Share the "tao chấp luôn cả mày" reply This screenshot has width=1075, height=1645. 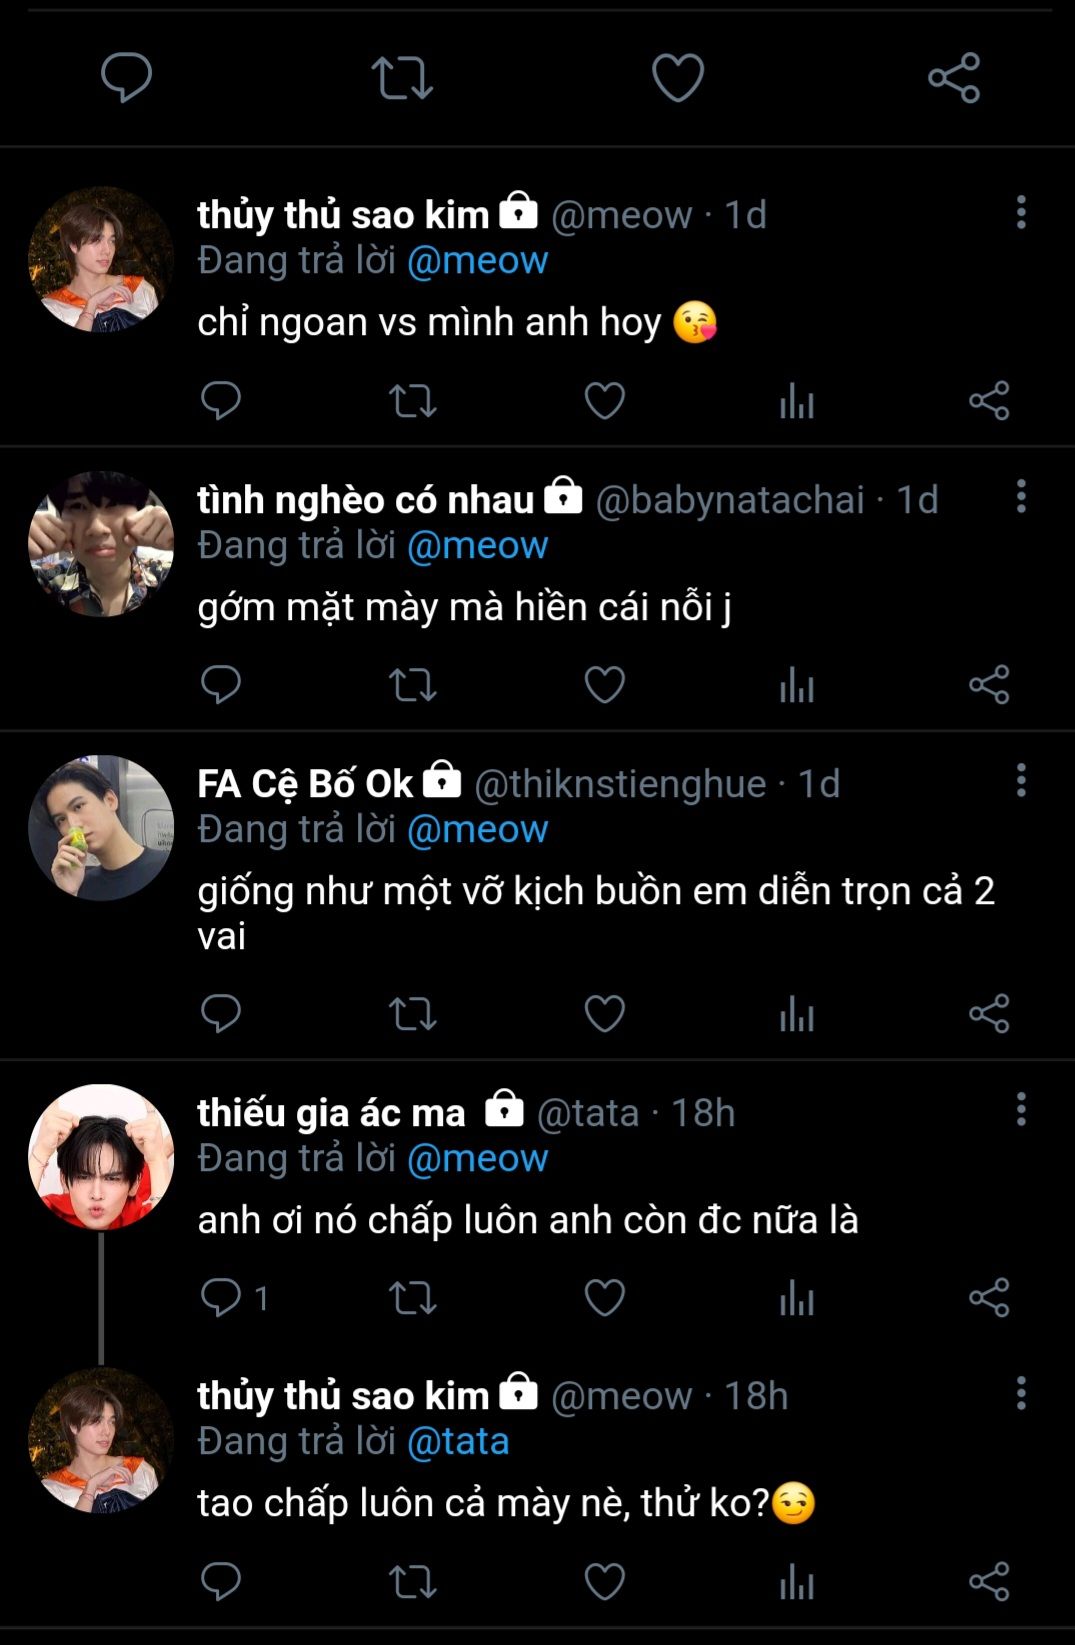coord(989,1582)
